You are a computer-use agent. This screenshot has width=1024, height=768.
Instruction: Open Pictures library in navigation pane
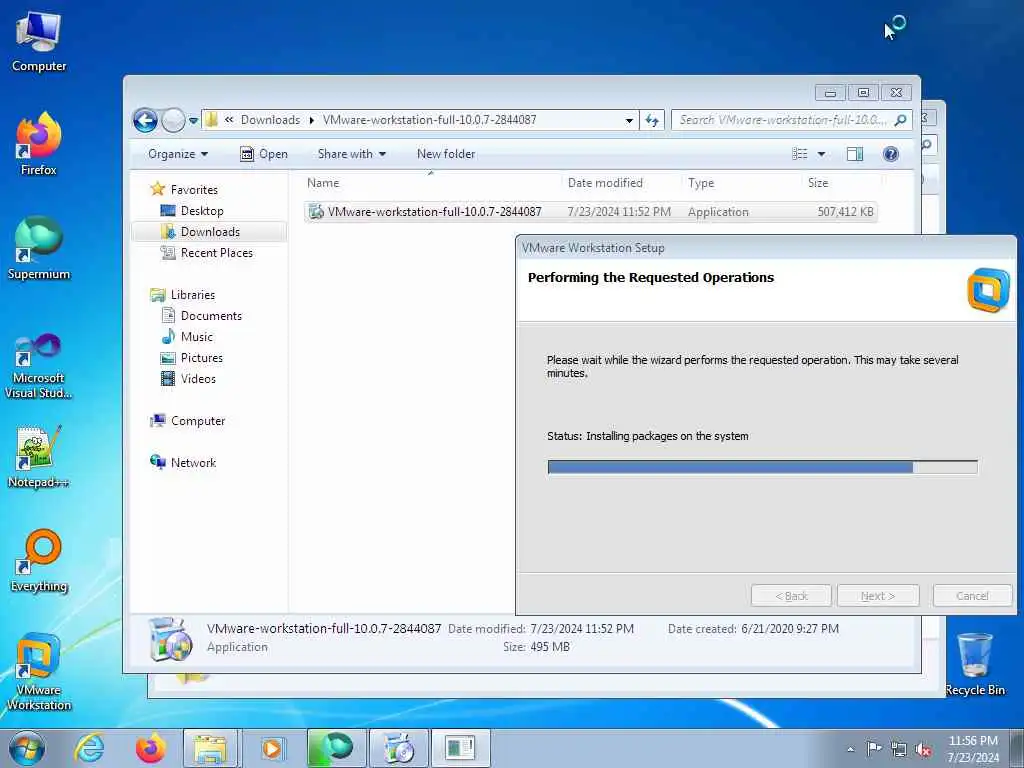202,358
